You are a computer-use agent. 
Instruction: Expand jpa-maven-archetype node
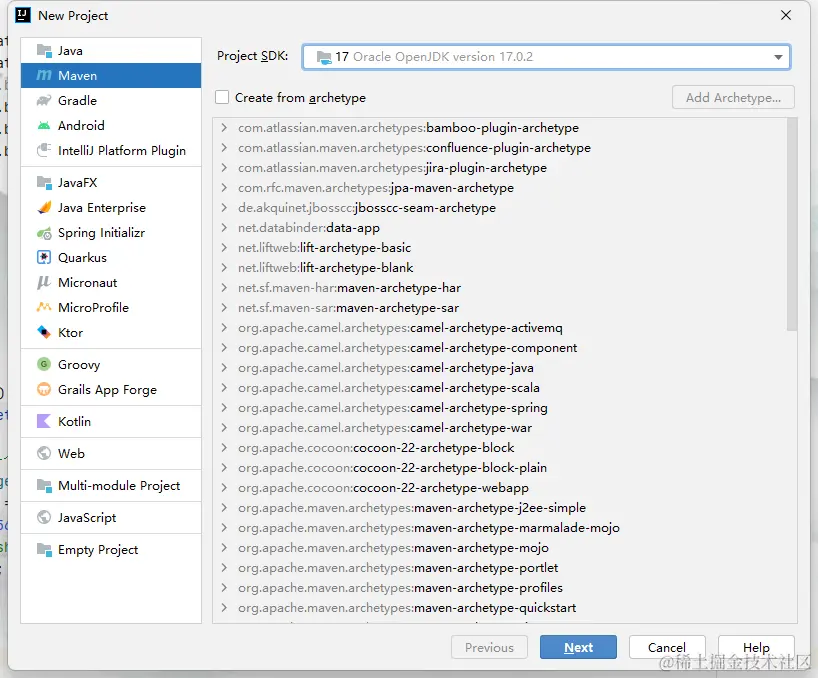coord(224,188)
